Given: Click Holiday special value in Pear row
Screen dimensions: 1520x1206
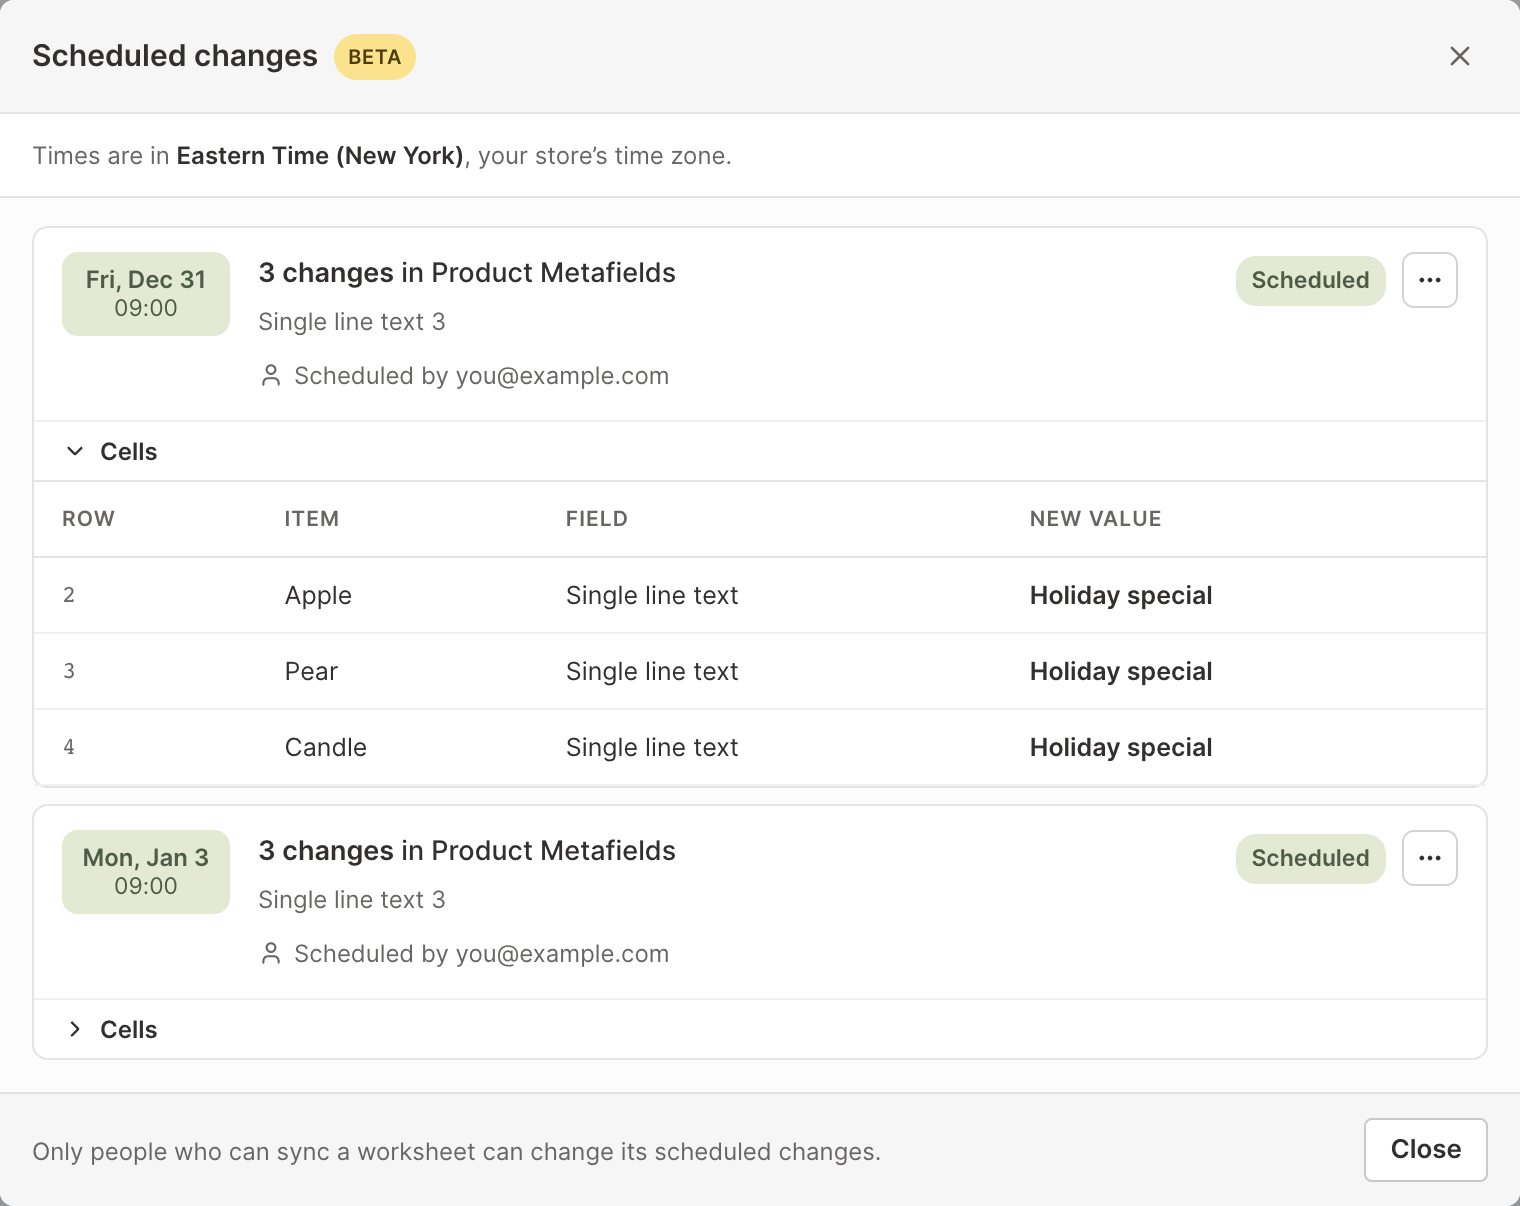Looking at the screenshot, I should coord(1121,672).
